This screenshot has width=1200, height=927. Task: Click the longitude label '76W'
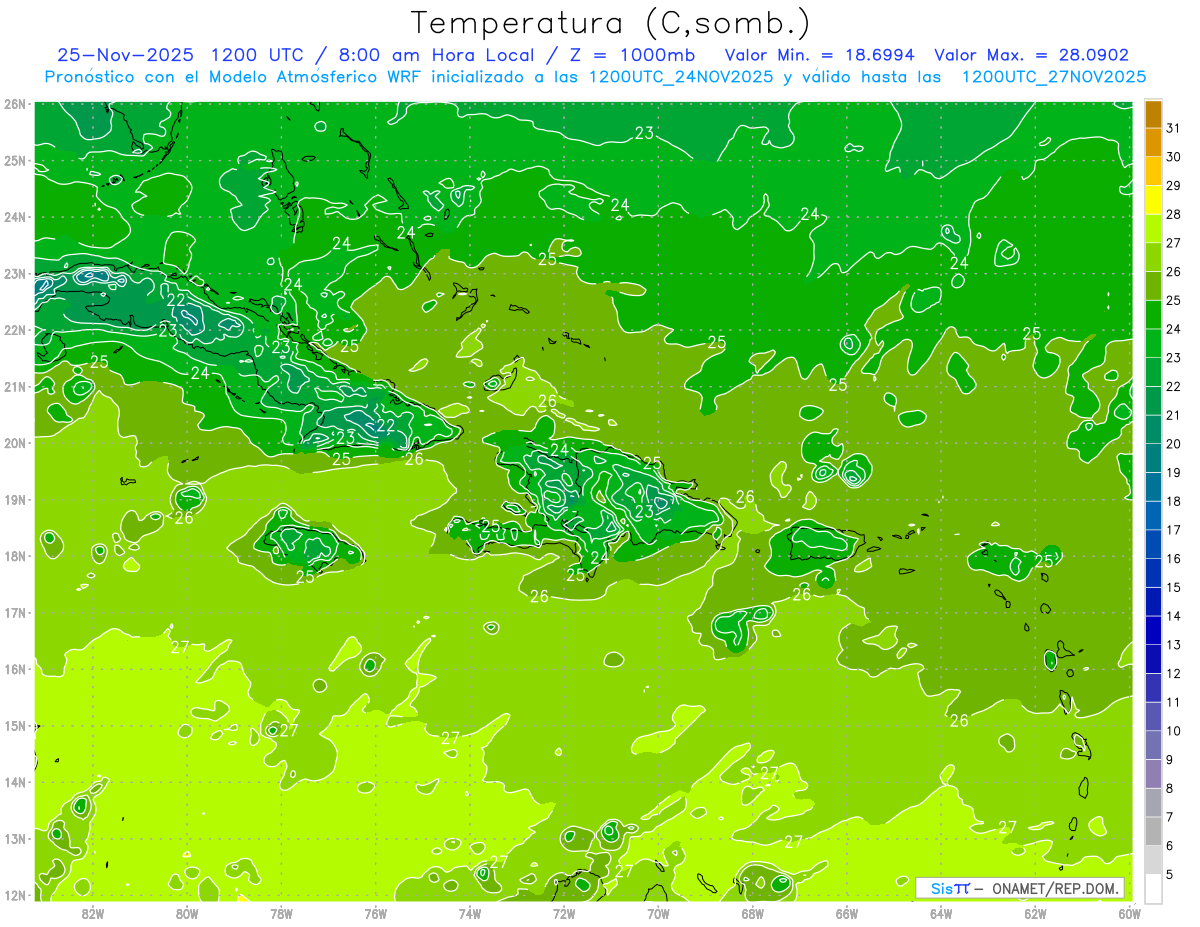click(x=375, y=912)
